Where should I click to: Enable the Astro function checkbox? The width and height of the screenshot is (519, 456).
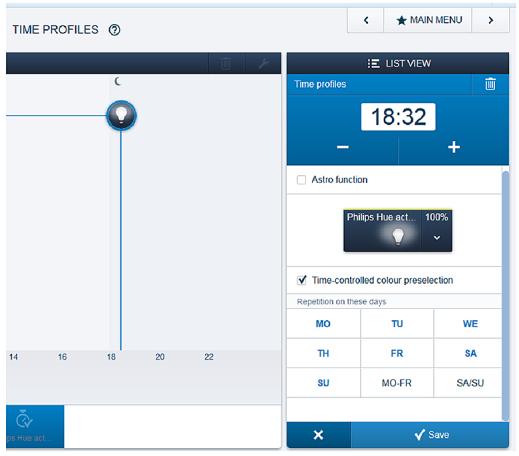[301, 180]
